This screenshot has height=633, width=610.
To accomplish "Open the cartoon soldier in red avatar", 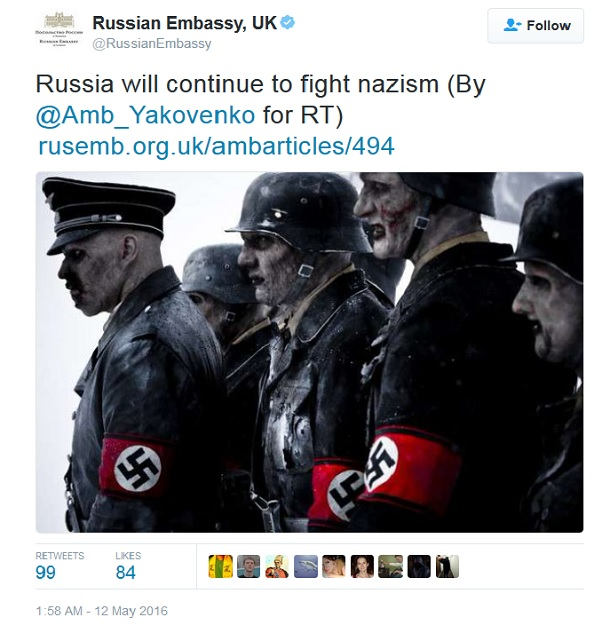I will click(x=277, y=566).
